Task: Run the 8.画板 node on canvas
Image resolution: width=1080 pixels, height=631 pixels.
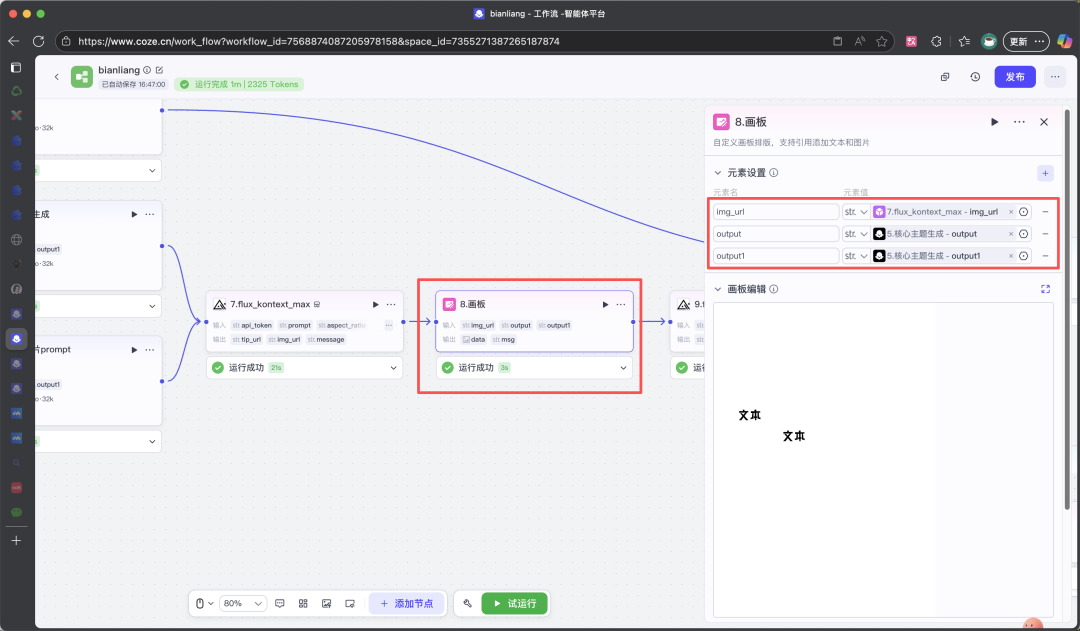Action: pos(605,304)
